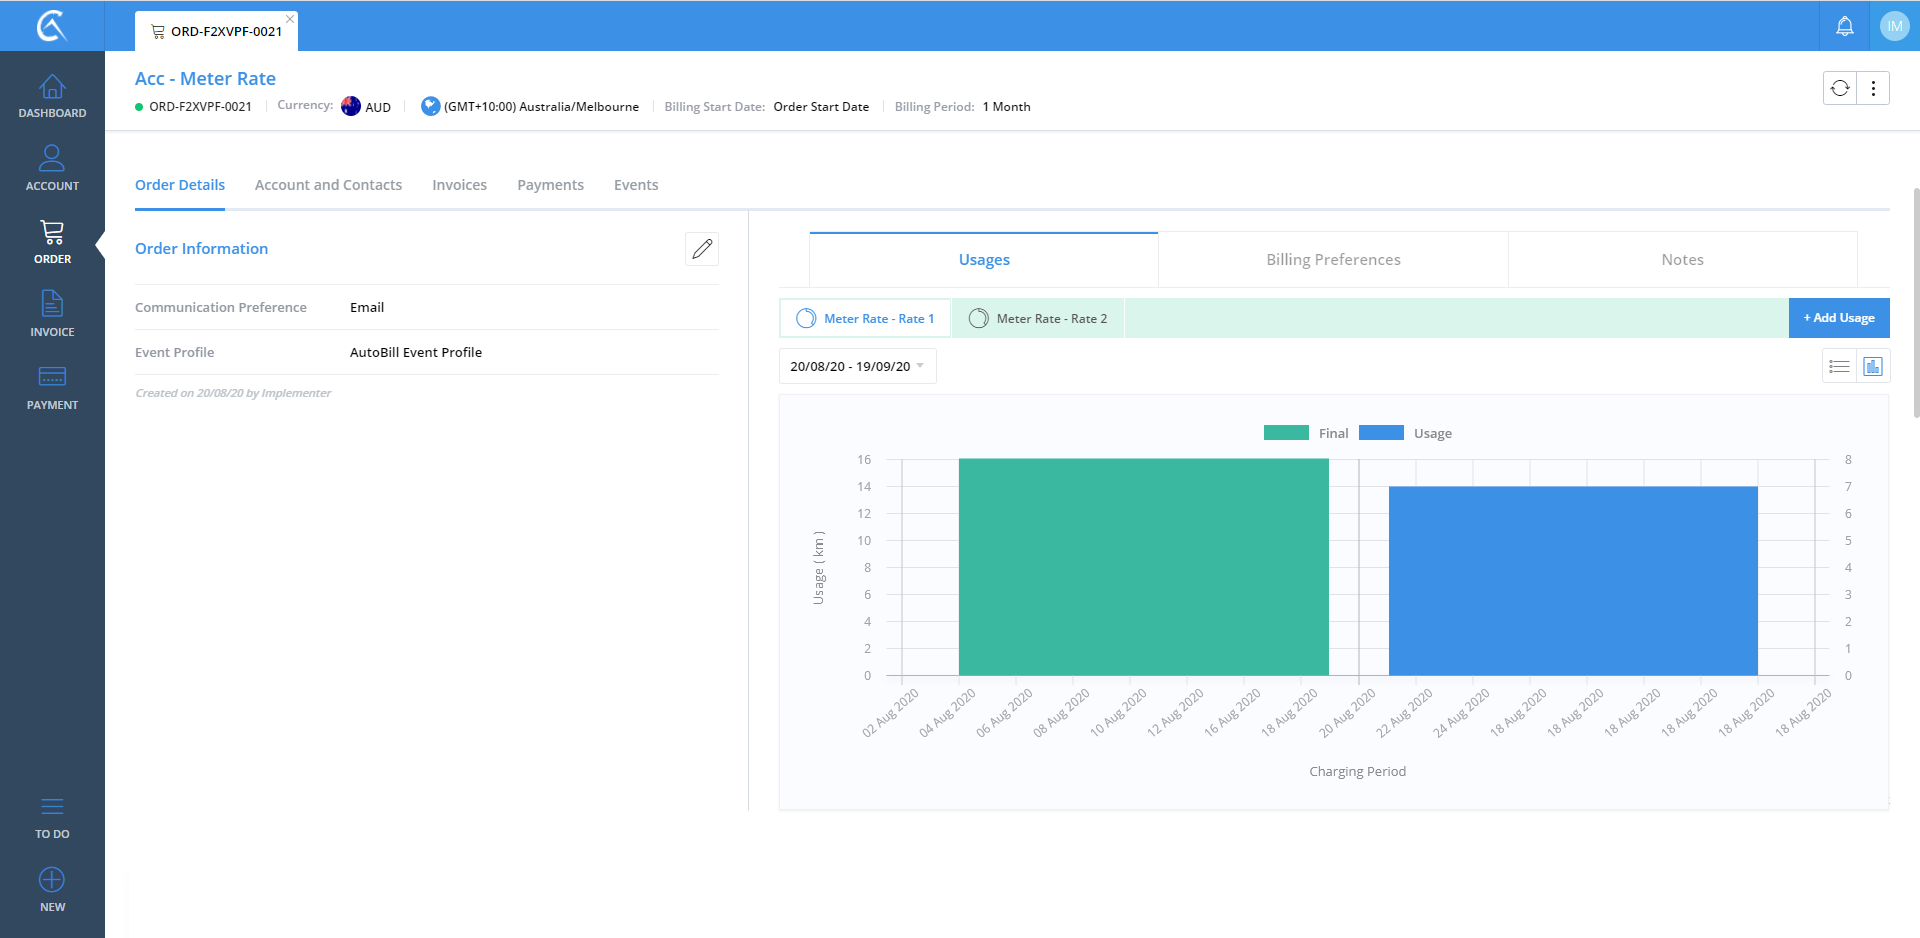Select Meter Rate - Rate 2

coord(1038,319)
